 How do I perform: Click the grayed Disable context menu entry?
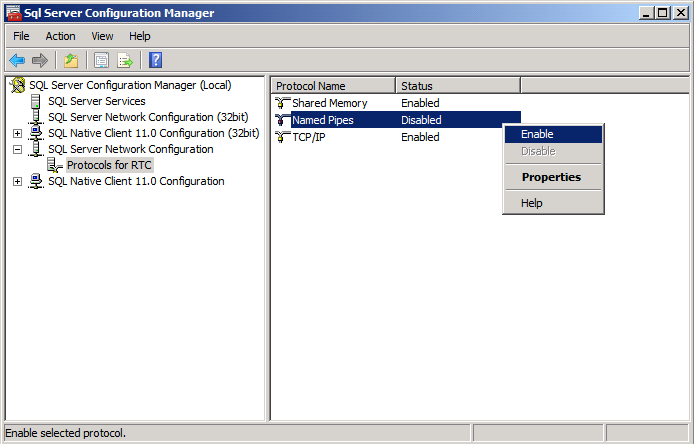tap(553, 151)
